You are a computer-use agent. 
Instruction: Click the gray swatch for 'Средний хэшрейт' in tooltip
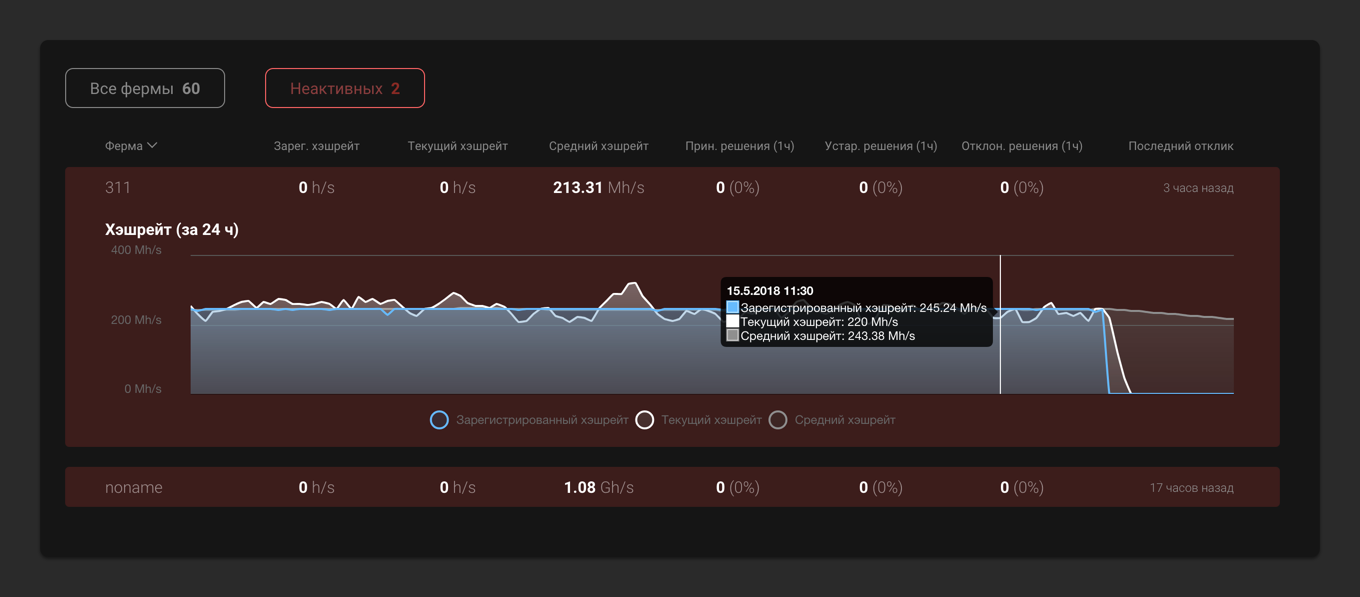point(733,336)
